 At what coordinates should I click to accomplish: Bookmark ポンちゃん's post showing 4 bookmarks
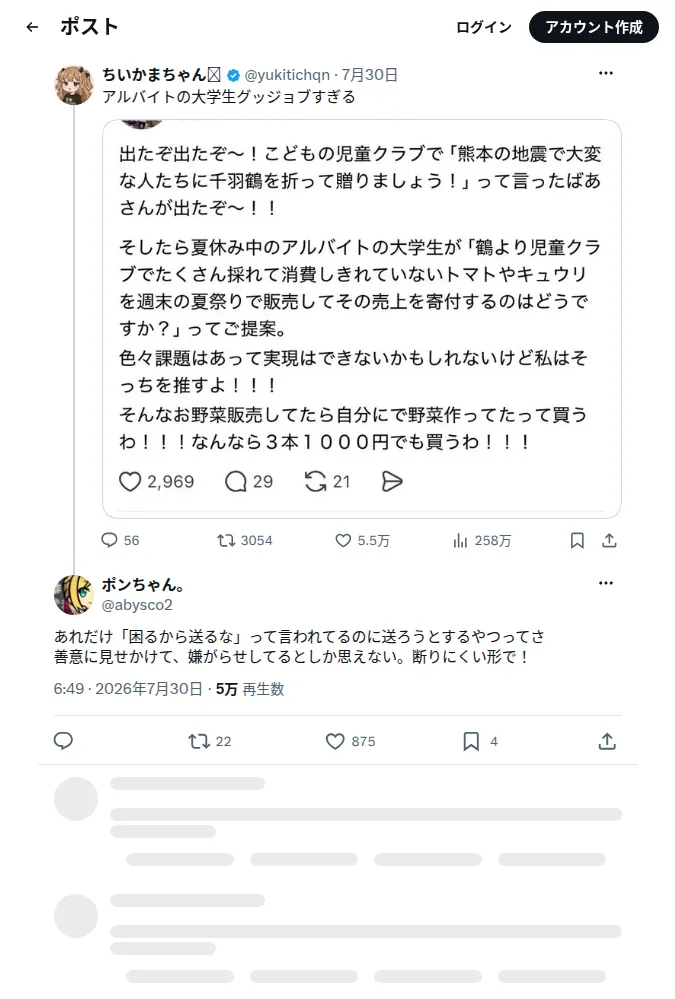click(480, 741)
